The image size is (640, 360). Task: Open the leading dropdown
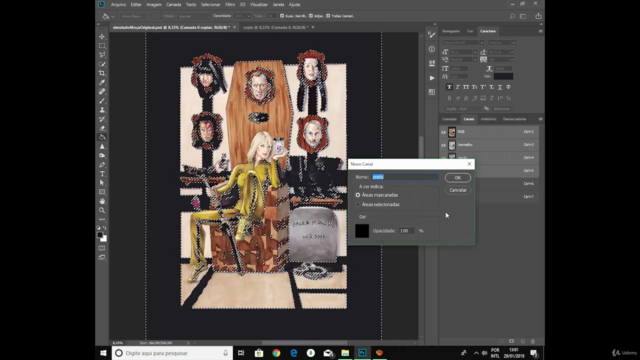511,52
